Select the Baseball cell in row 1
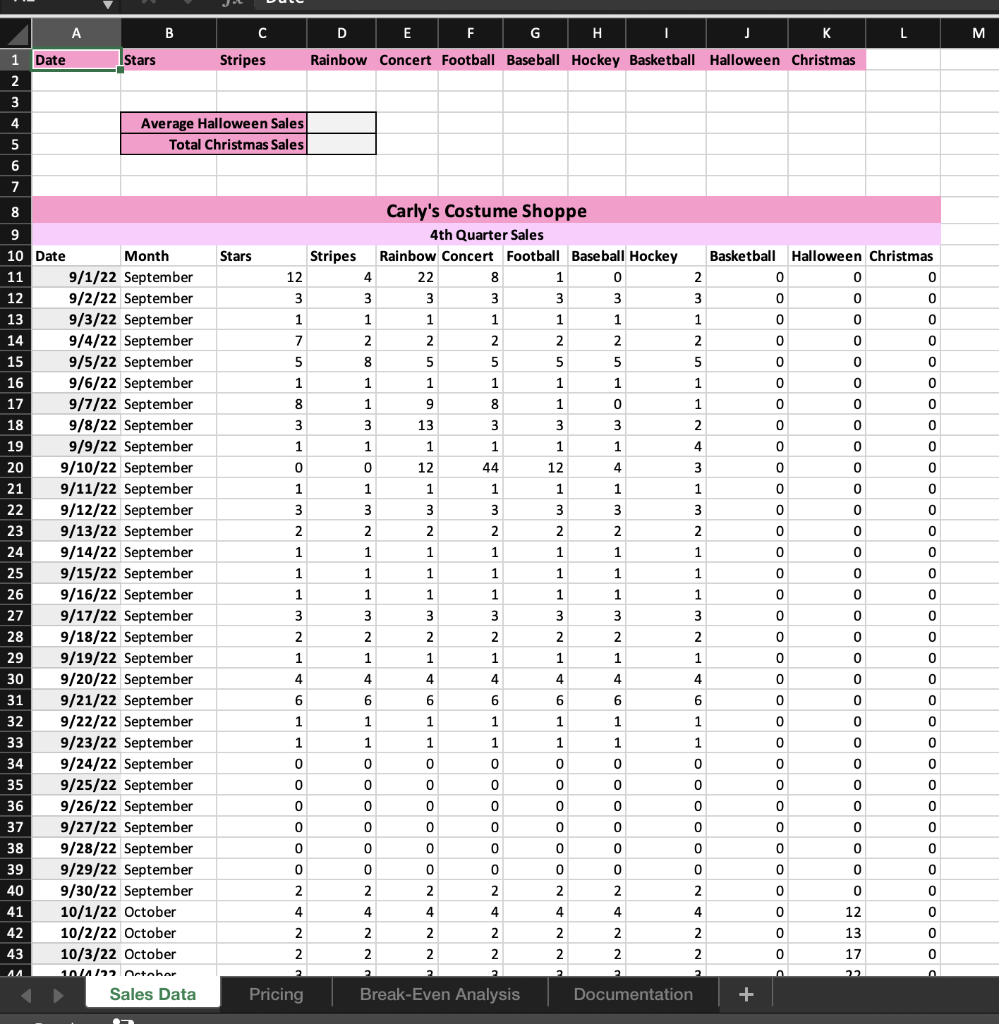999x1024 pixels. click(535, 60)
